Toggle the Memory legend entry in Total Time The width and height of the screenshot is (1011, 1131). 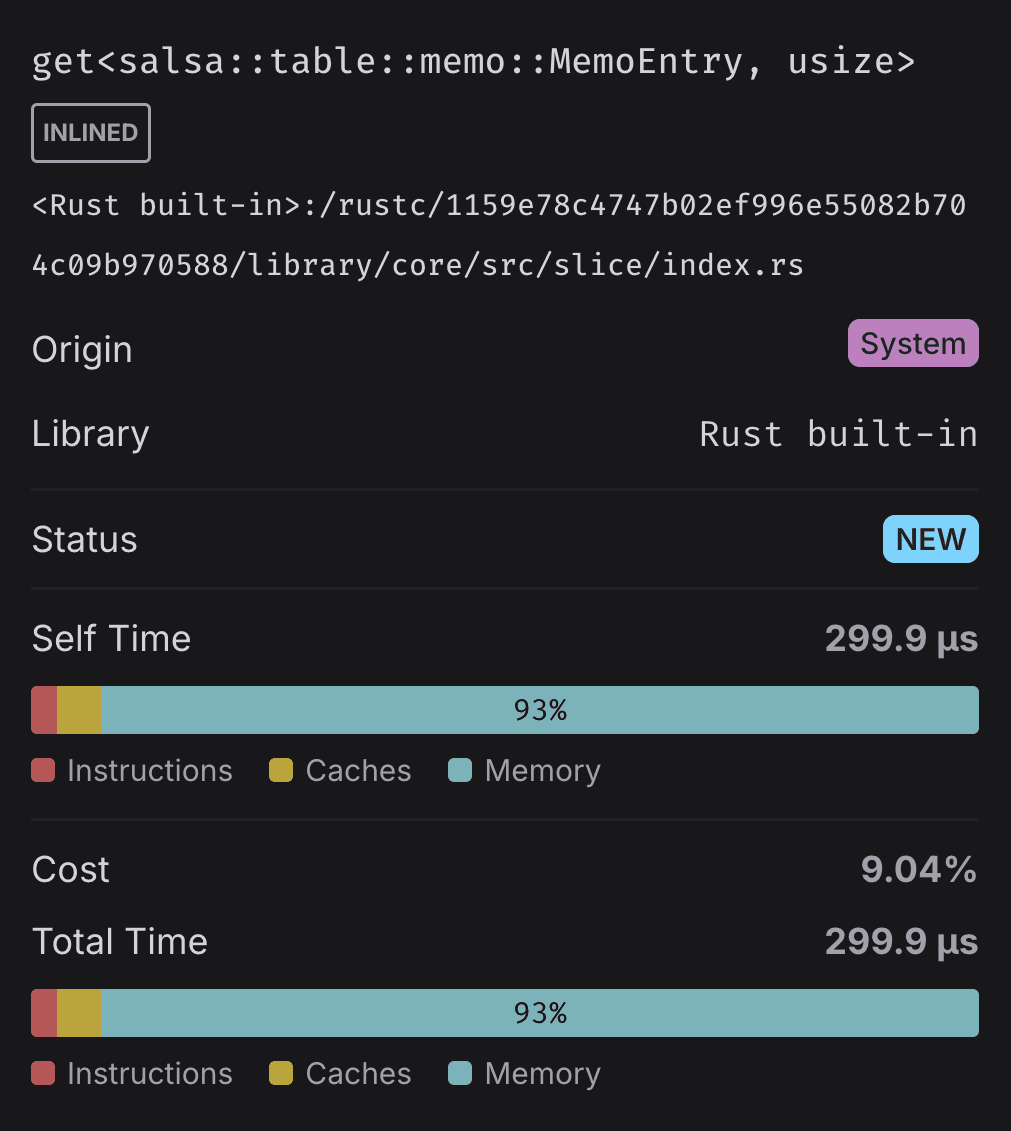pyautogui.click(x=524, y=1073)
